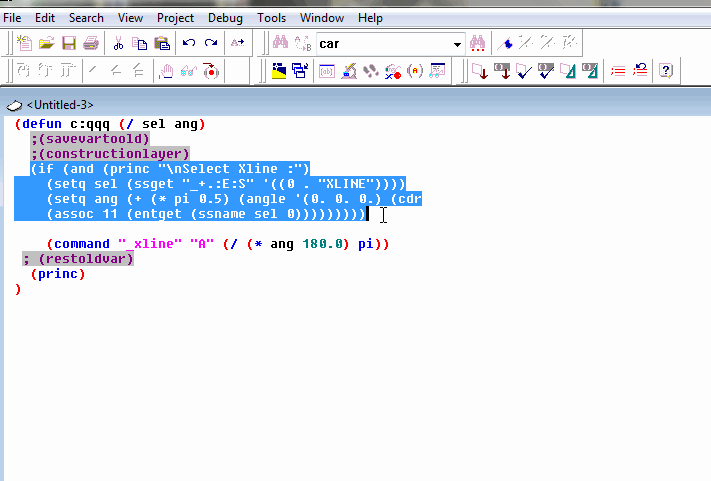
Task: Click the '; (restoldvar)' comment line
Action: pos(78,259)
